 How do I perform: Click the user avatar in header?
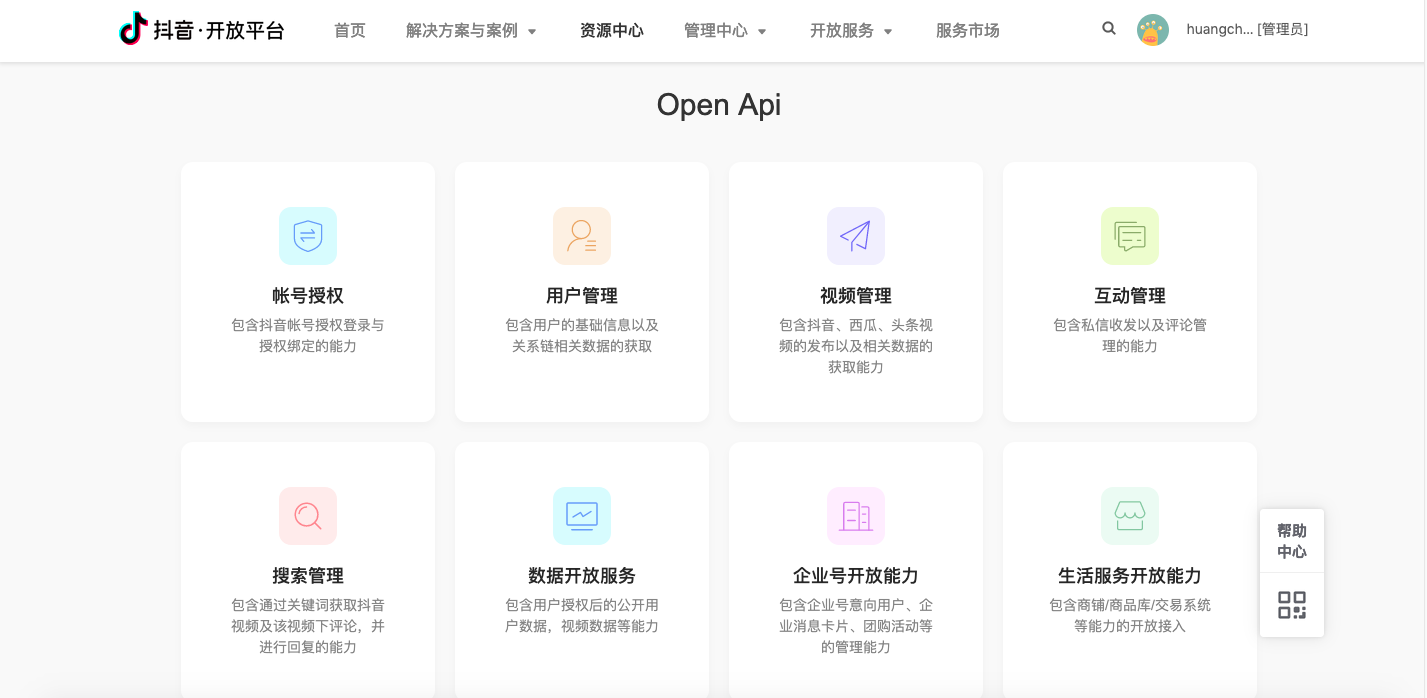(x=1153, y=30)
